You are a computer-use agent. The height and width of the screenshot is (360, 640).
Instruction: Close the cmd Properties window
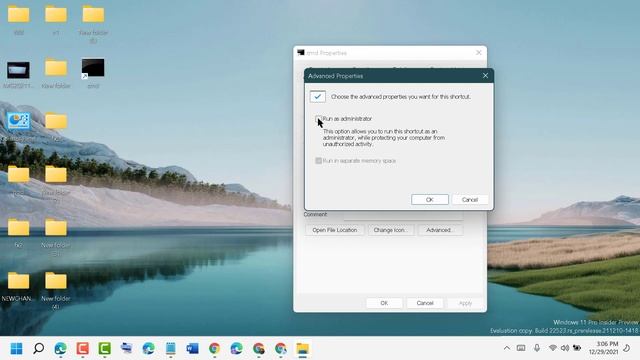[479, 53]
